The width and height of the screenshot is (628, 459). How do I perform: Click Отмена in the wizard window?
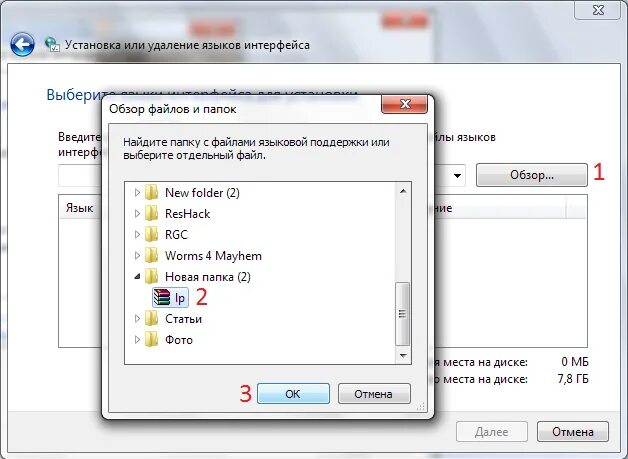pos(573,432)
